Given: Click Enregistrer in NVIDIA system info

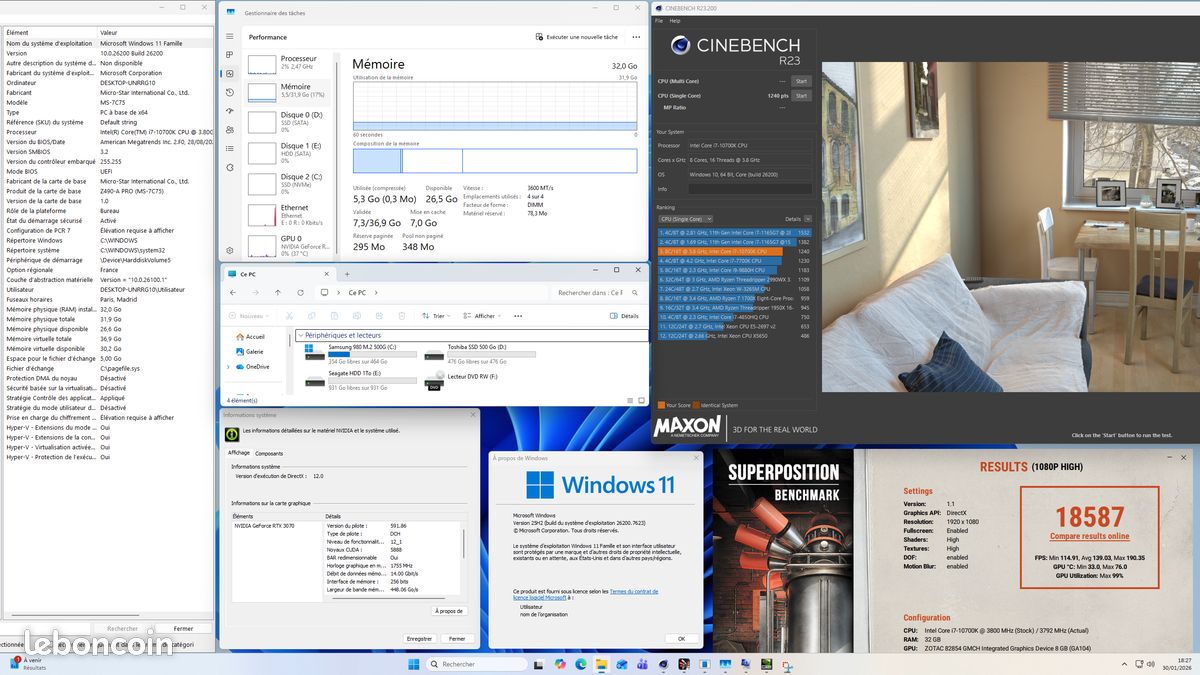Looking at the screenshot, I should coord(420,638).
